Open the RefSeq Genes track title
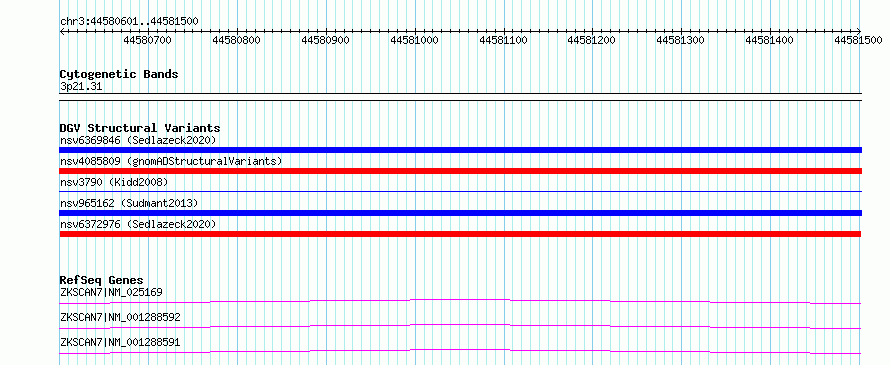Viewport: 890px width, 365px height. 102,280
